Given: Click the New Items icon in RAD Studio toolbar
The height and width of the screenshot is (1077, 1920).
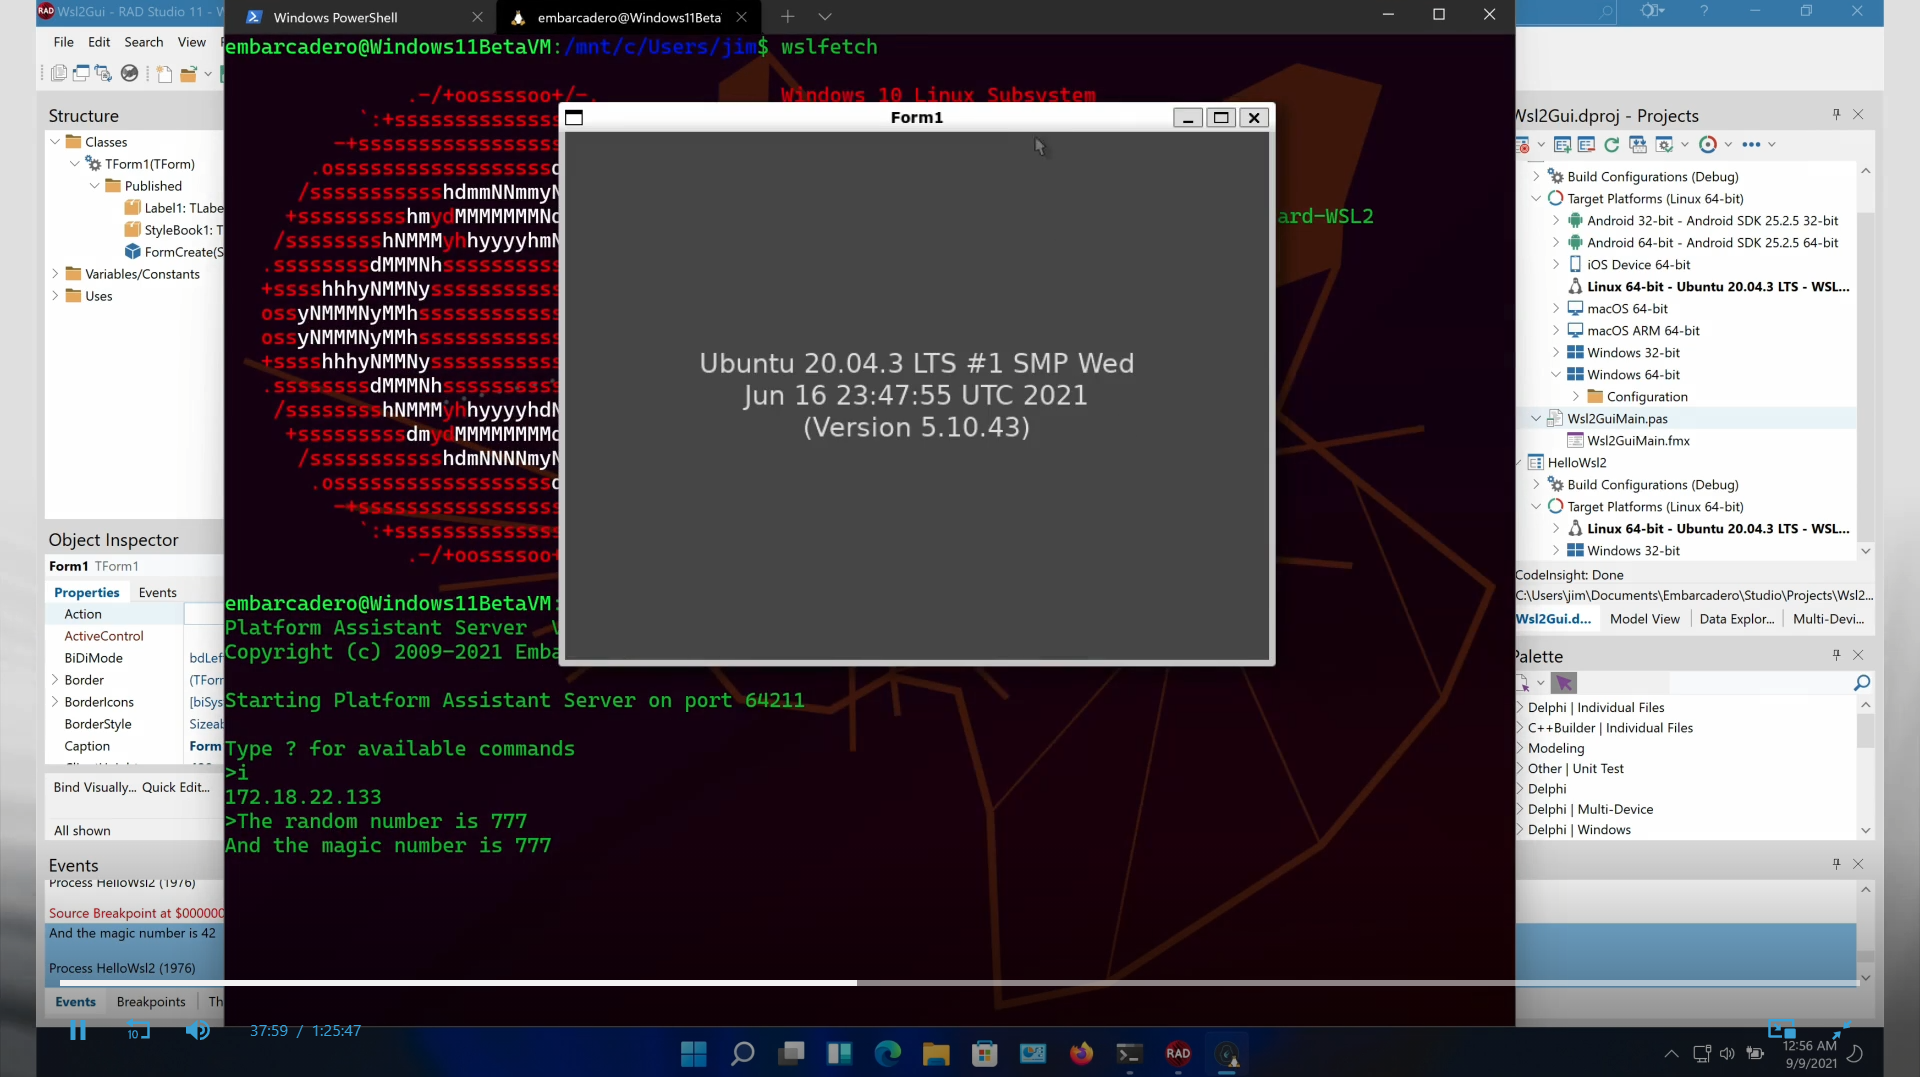Looking at the screenshot, I should coord(164,73).
